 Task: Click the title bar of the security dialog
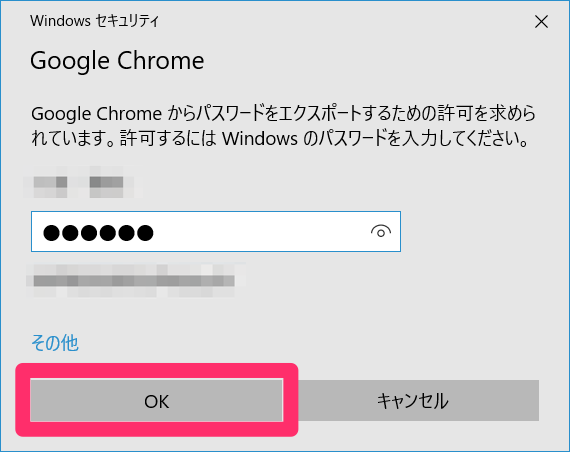[x=276, y=21]
